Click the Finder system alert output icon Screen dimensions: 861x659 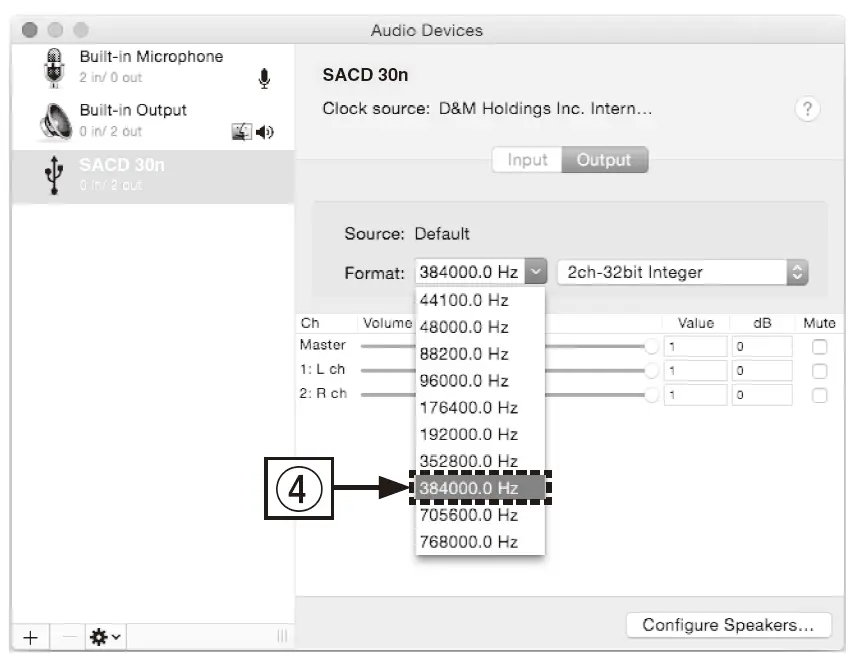pos(242,132)
